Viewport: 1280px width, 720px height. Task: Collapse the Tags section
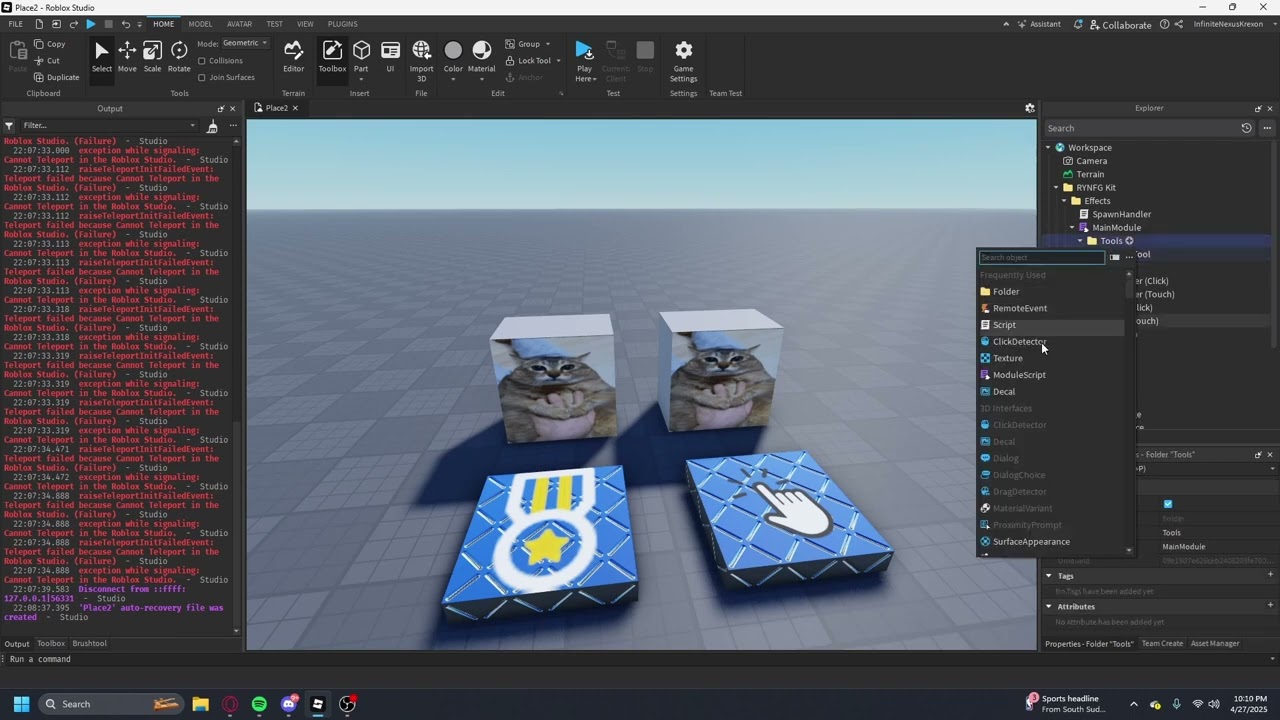(x=1049, y=576)
